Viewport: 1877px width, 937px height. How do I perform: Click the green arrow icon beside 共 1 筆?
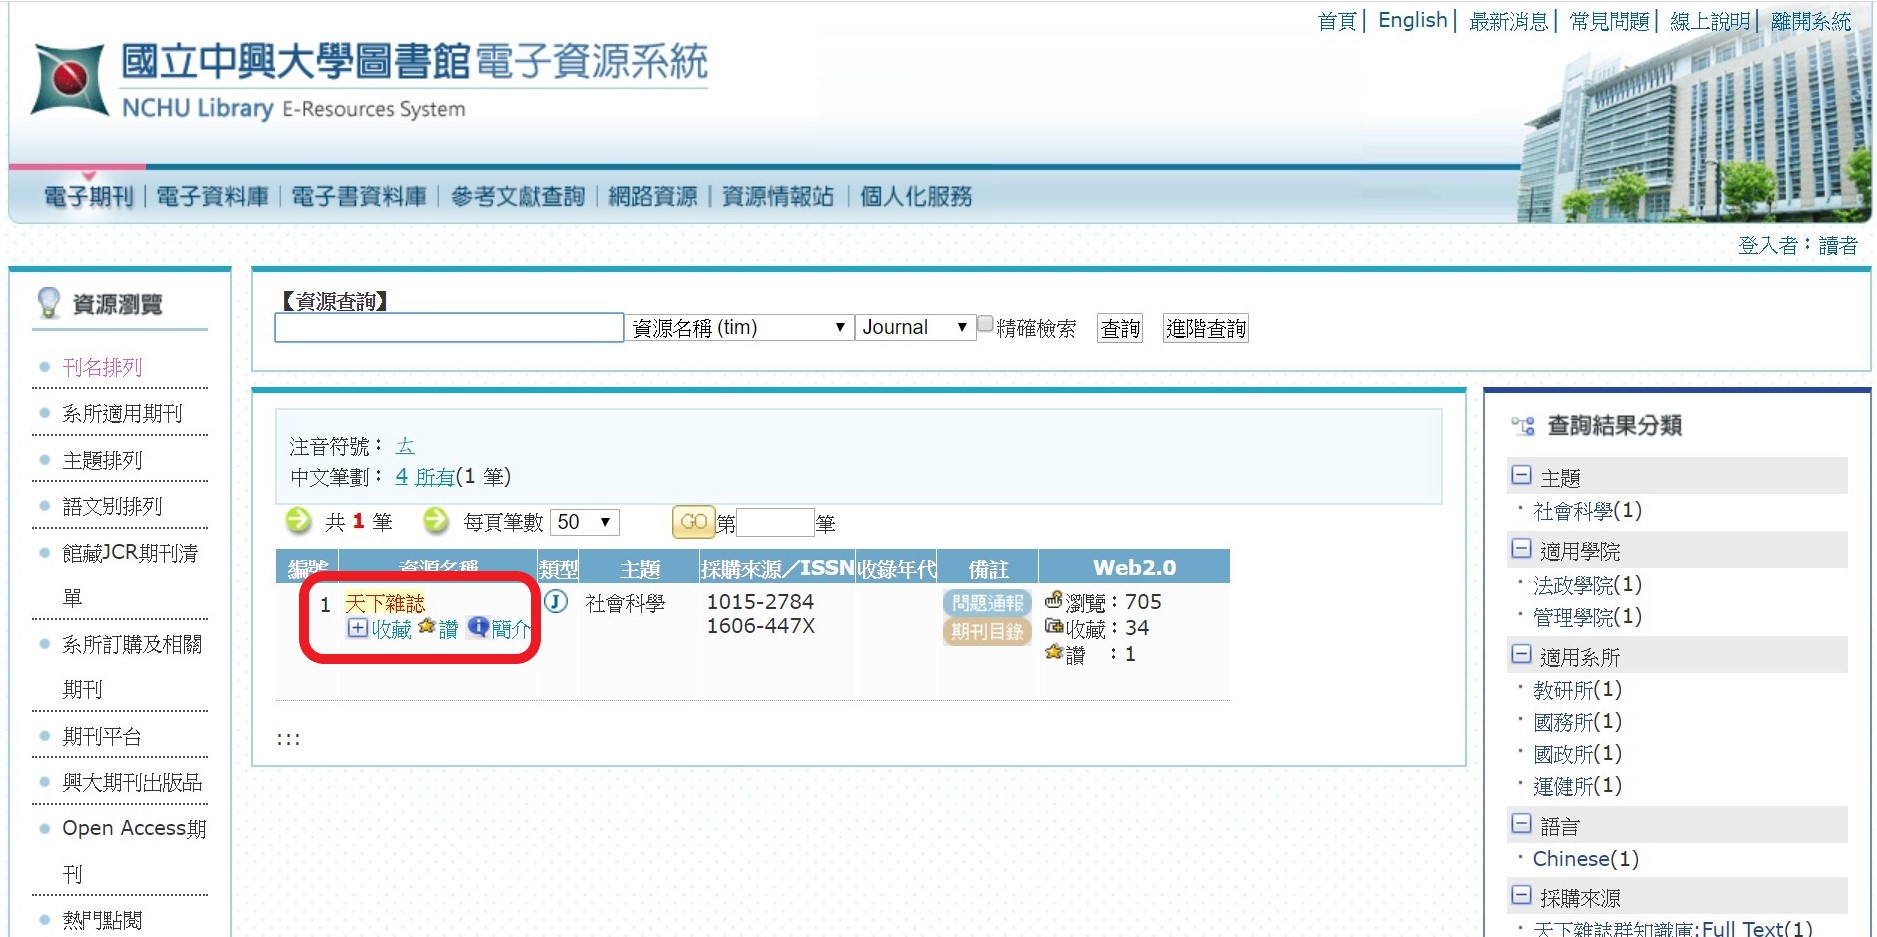(298, 520)
